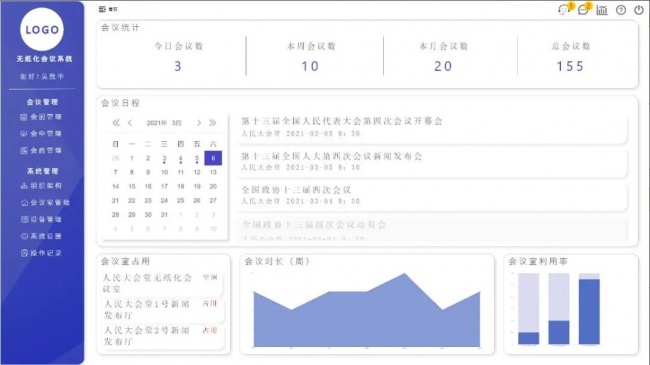Select March 15 in the calendar
This screenshot has width=650, height=365.
coord(132,186)
